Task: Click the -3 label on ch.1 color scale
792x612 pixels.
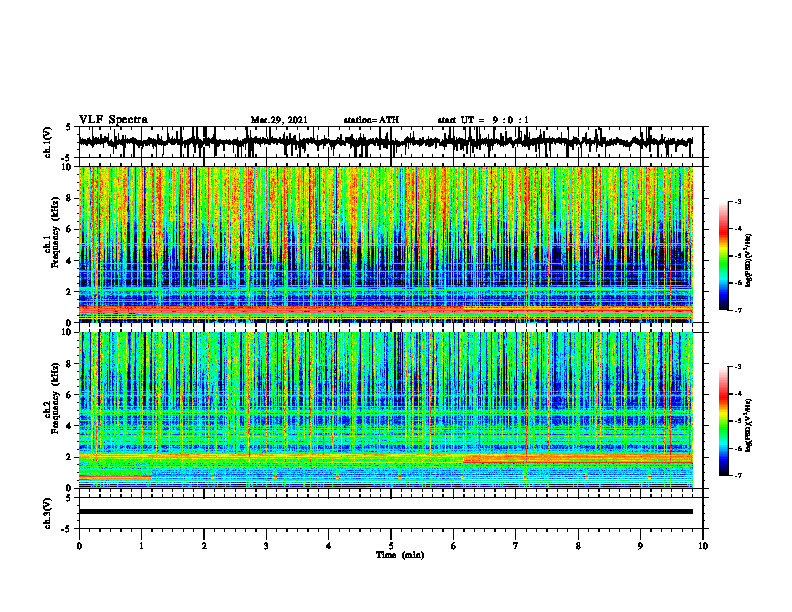Action: tap(738, 201)
